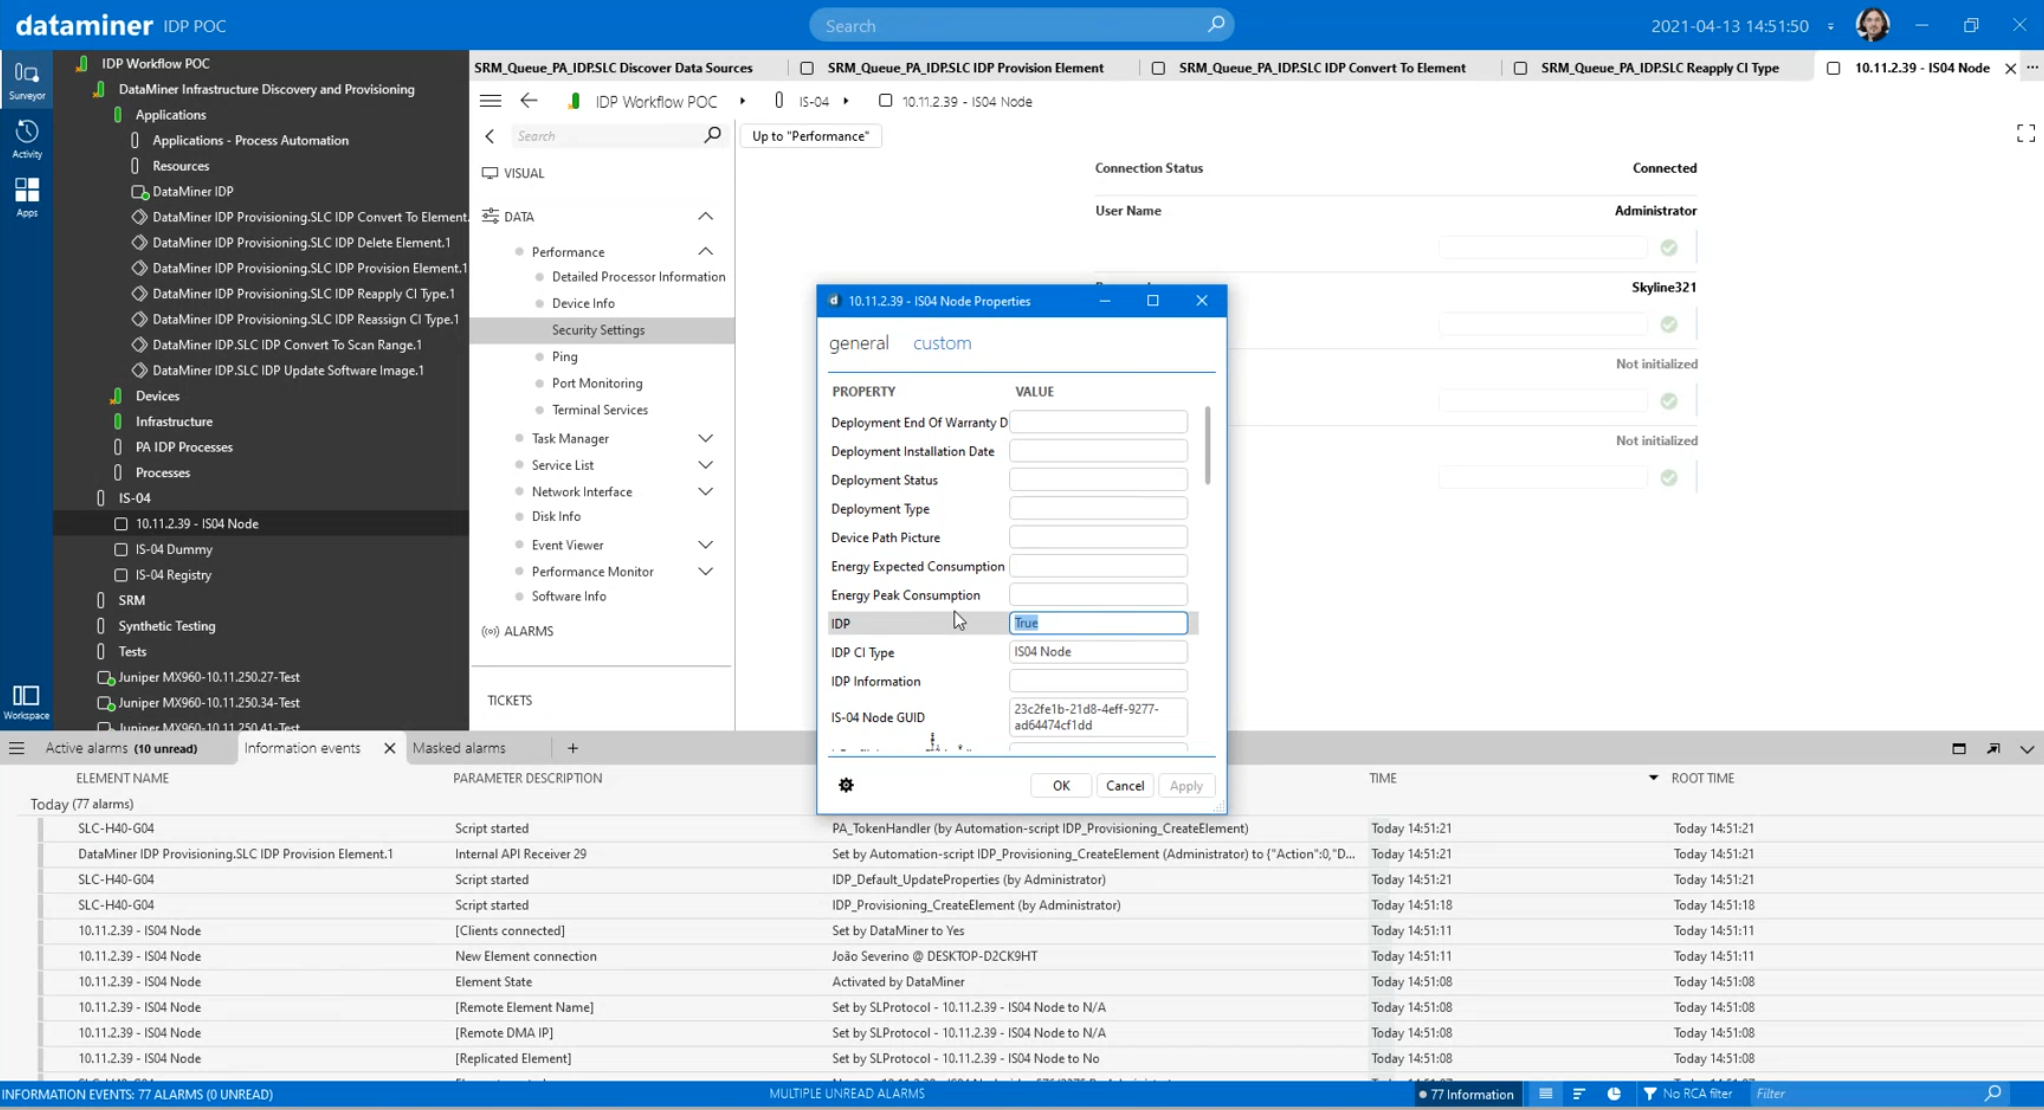Click the sort lines icon in the status bar
This screenshot has width=2044, height=1110.
(1580, 1094)
